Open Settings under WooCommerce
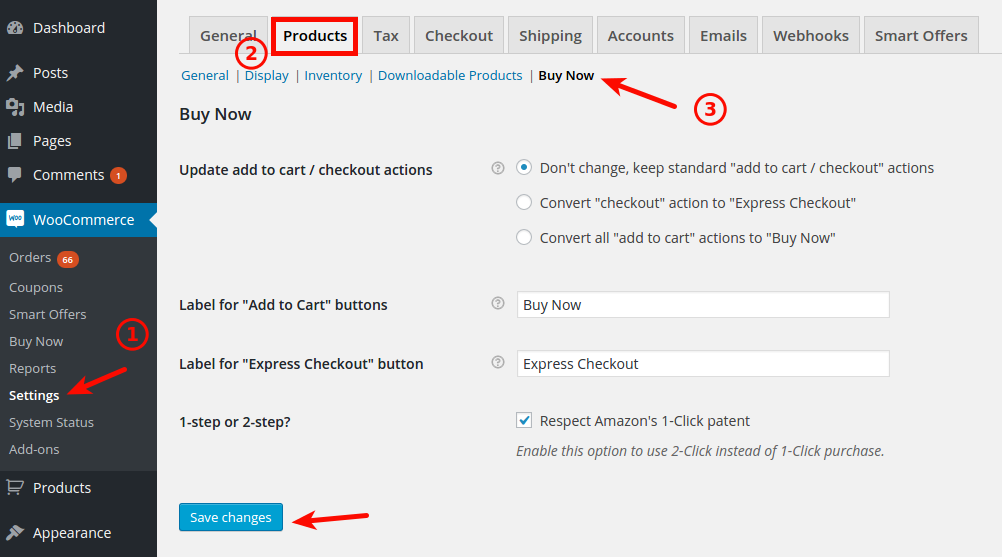This screenshot has width=1002, height=557. click(x=34, y=395)
